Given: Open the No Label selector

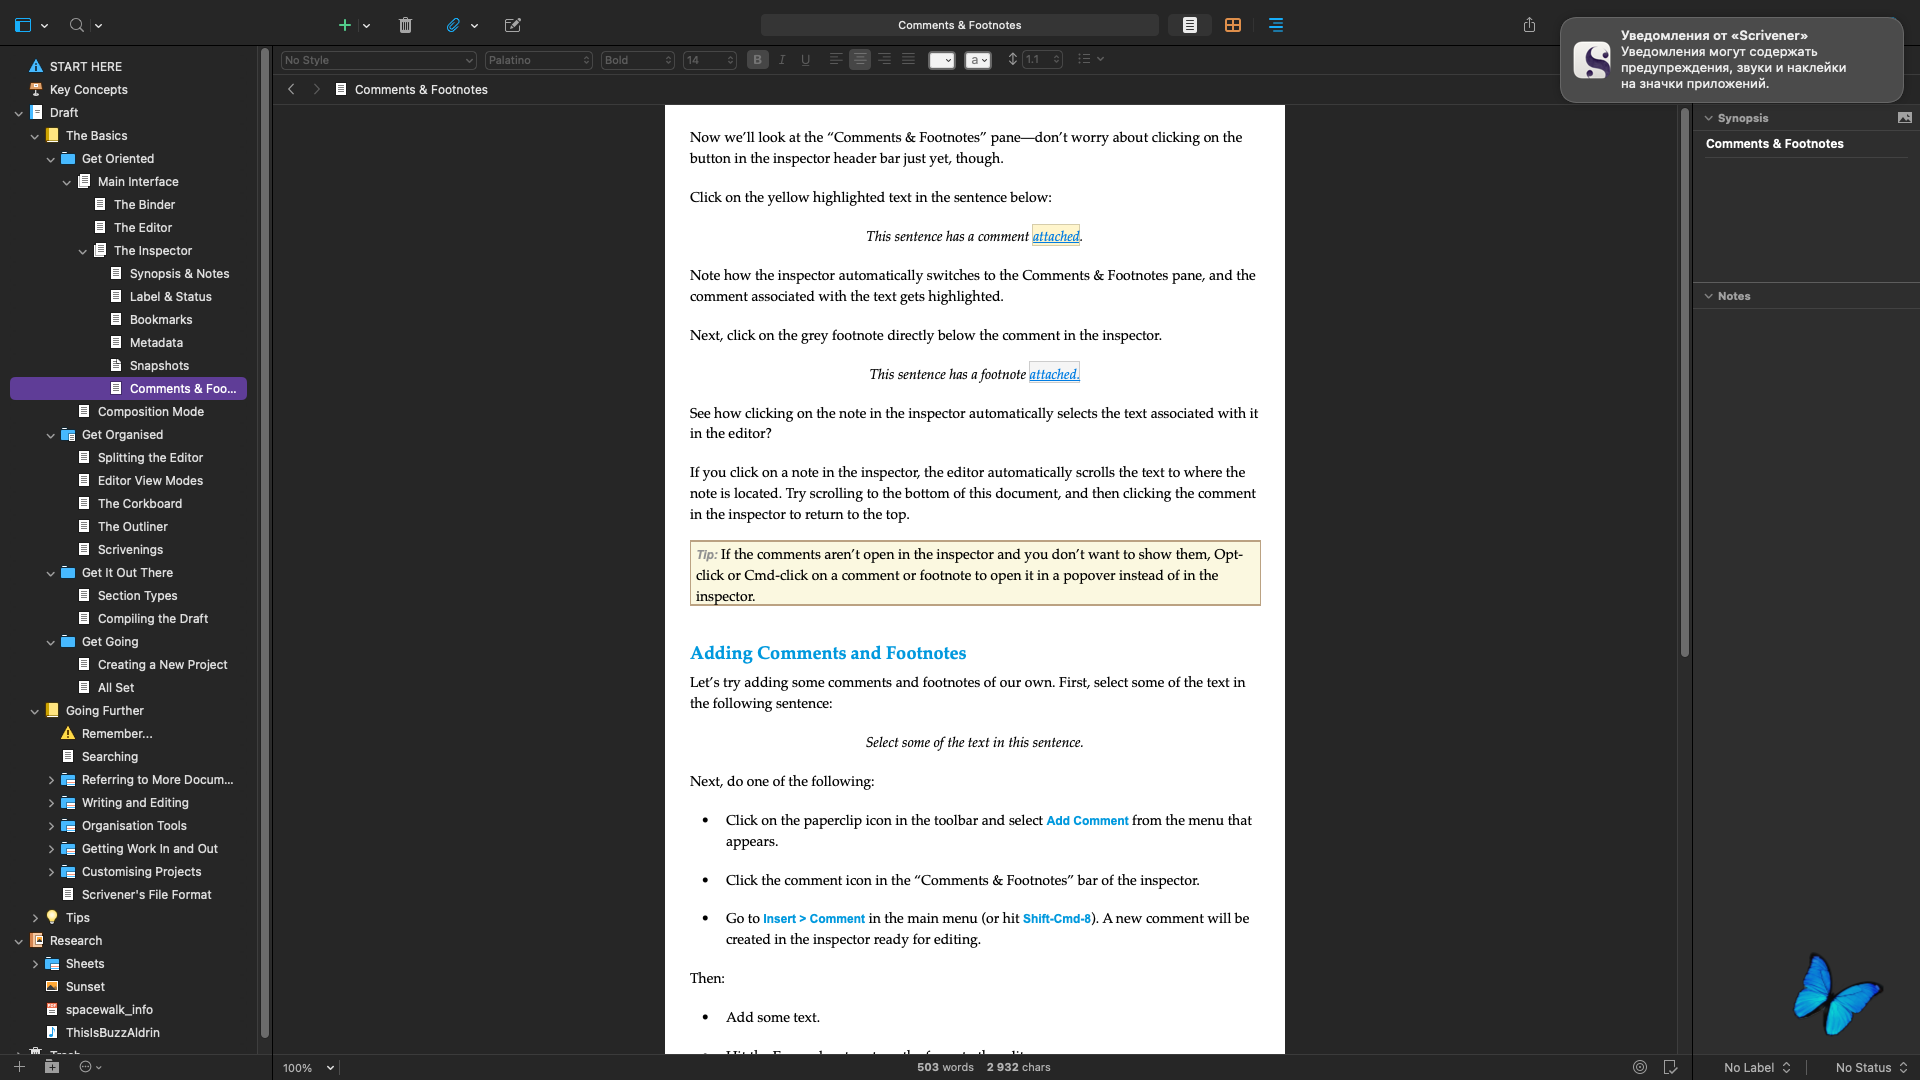Looking at the screenshot, I should point(1756,1067).
